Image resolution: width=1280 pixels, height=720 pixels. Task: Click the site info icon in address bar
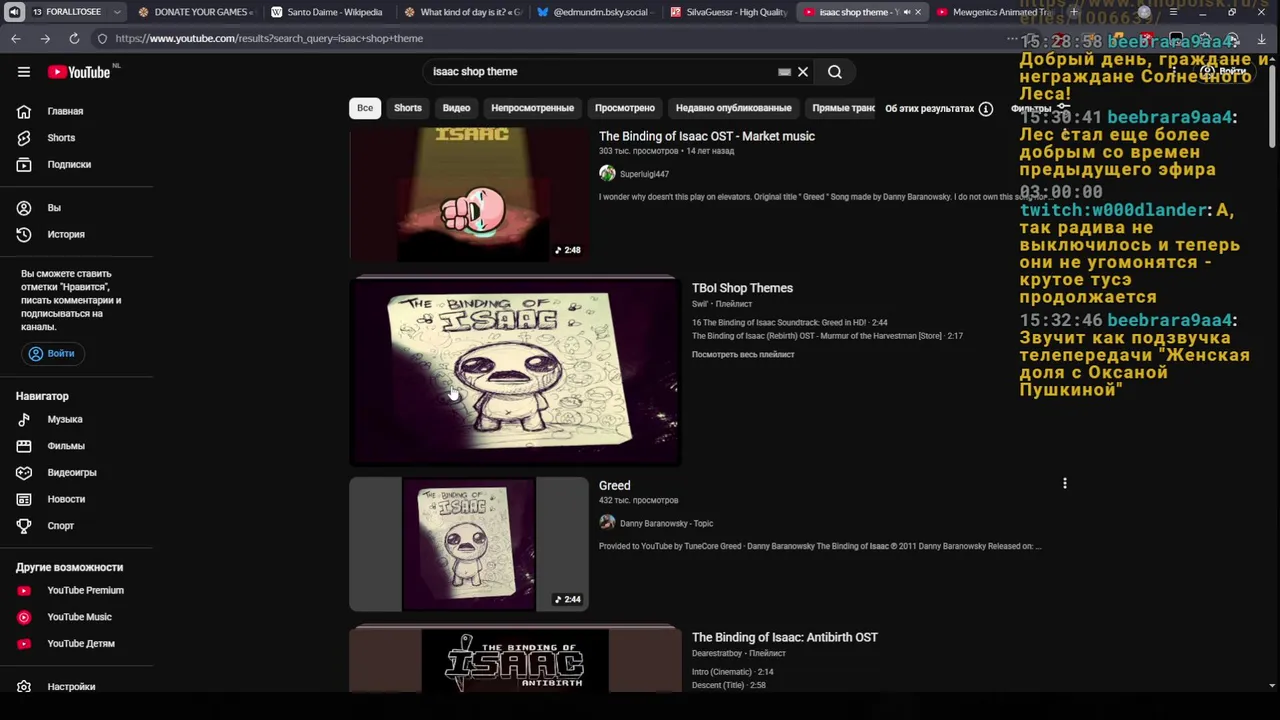tap(102, 38)
